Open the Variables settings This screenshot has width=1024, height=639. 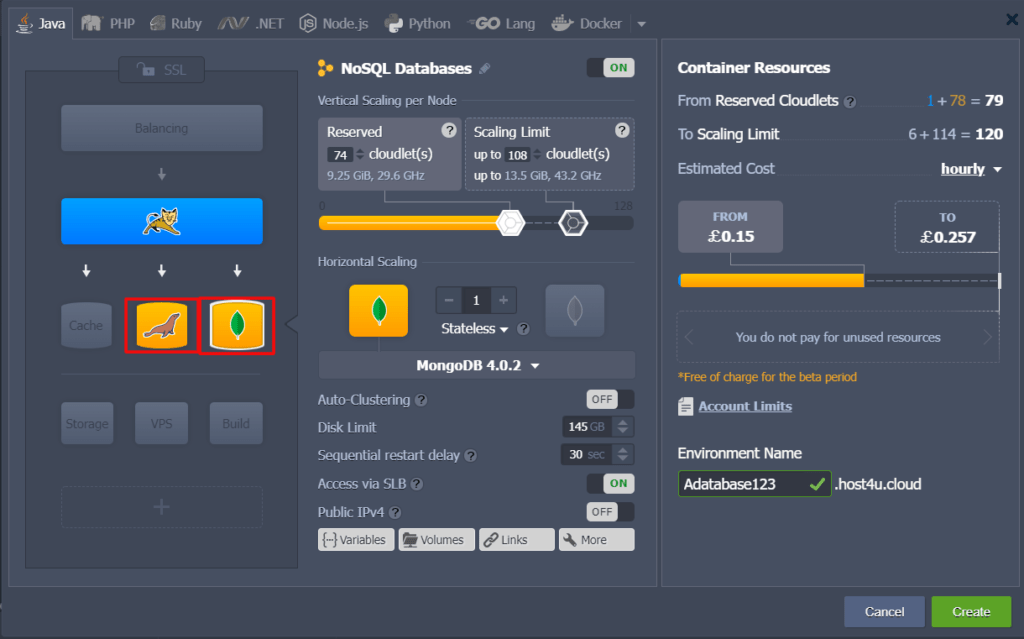[356, 540]
